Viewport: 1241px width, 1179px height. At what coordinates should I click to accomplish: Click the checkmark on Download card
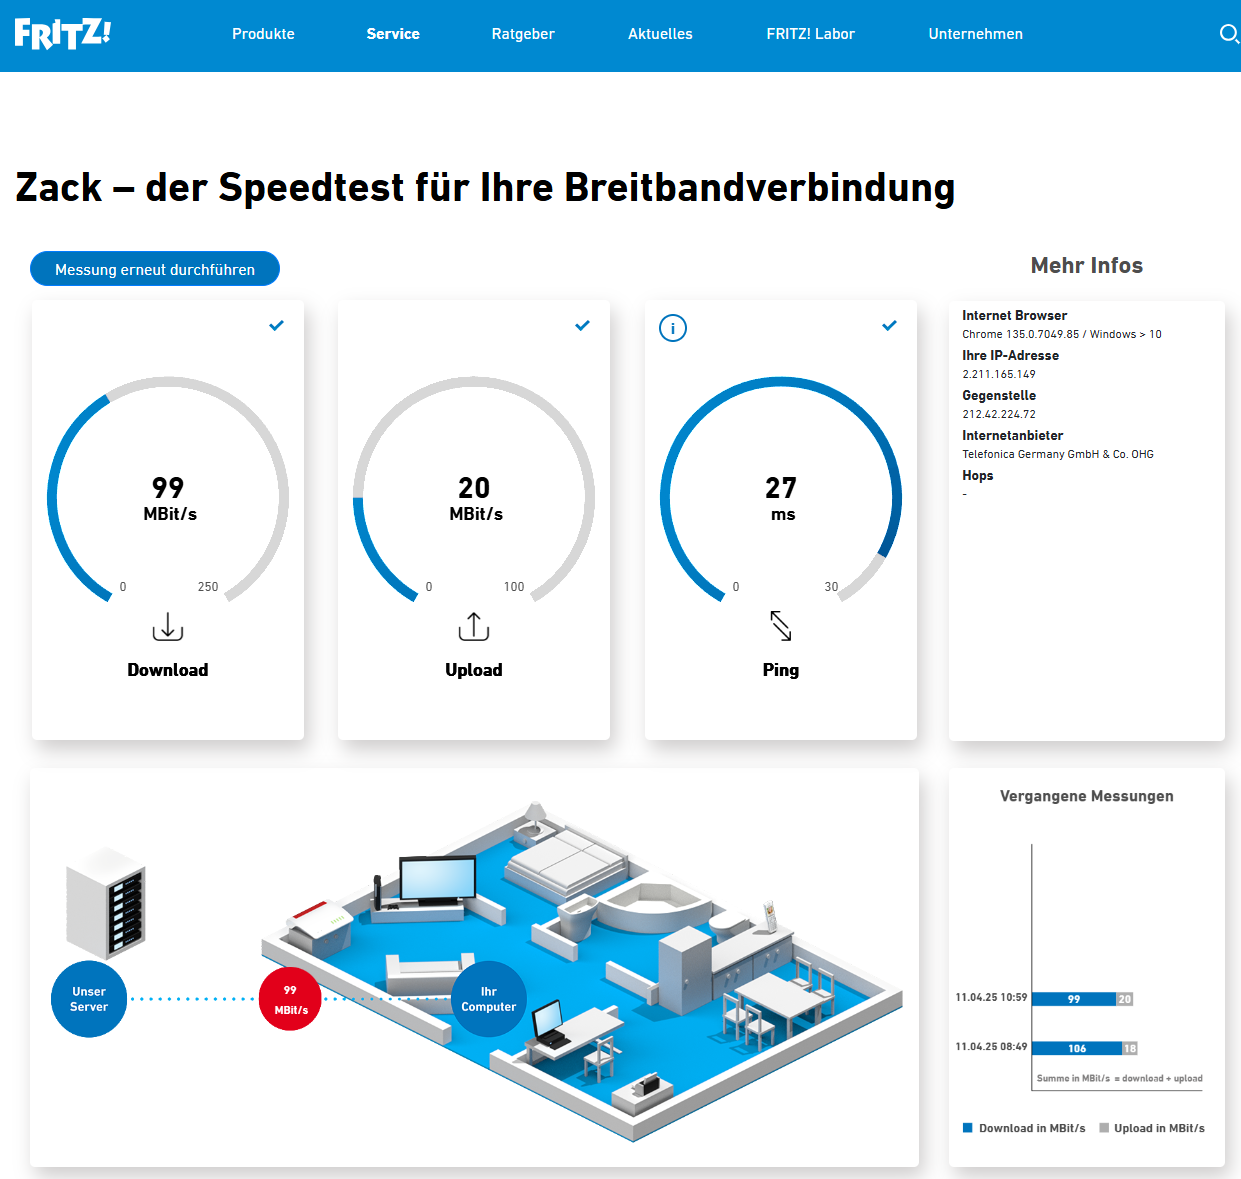(277, 325)
